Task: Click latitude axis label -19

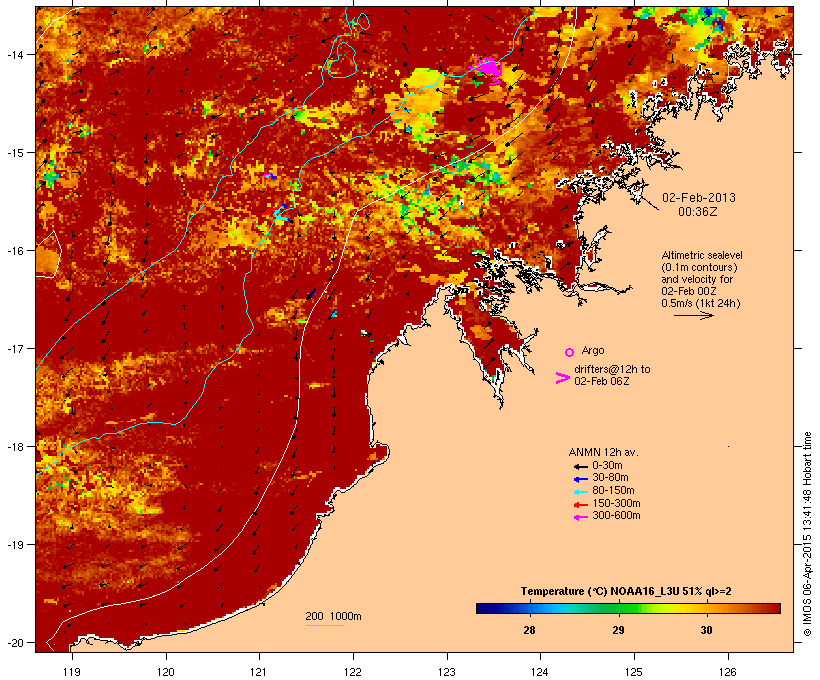Action: (14, 545)
